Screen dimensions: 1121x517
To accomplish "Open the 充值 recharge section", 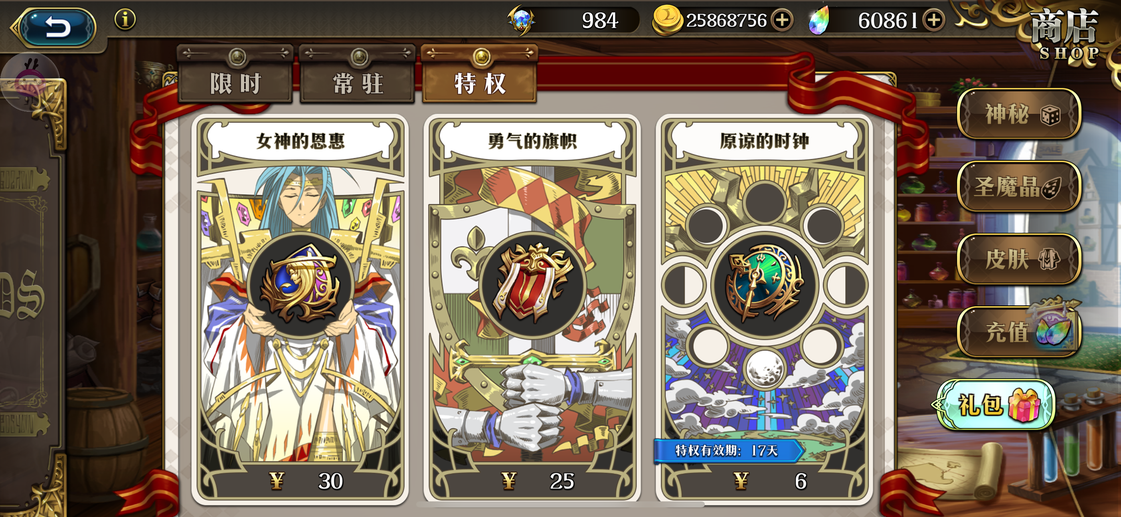I will [1019, 332].
